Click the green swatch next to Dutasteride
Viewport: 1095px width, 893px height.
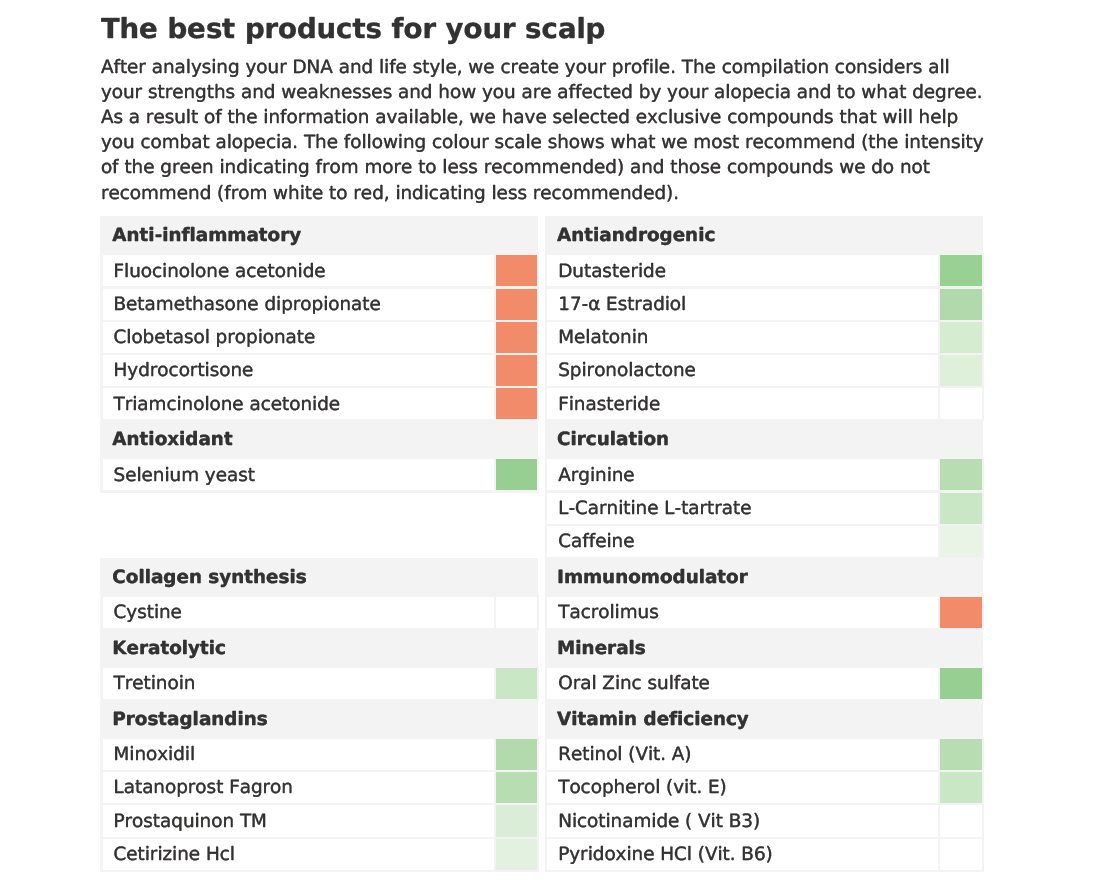[960, 271]
